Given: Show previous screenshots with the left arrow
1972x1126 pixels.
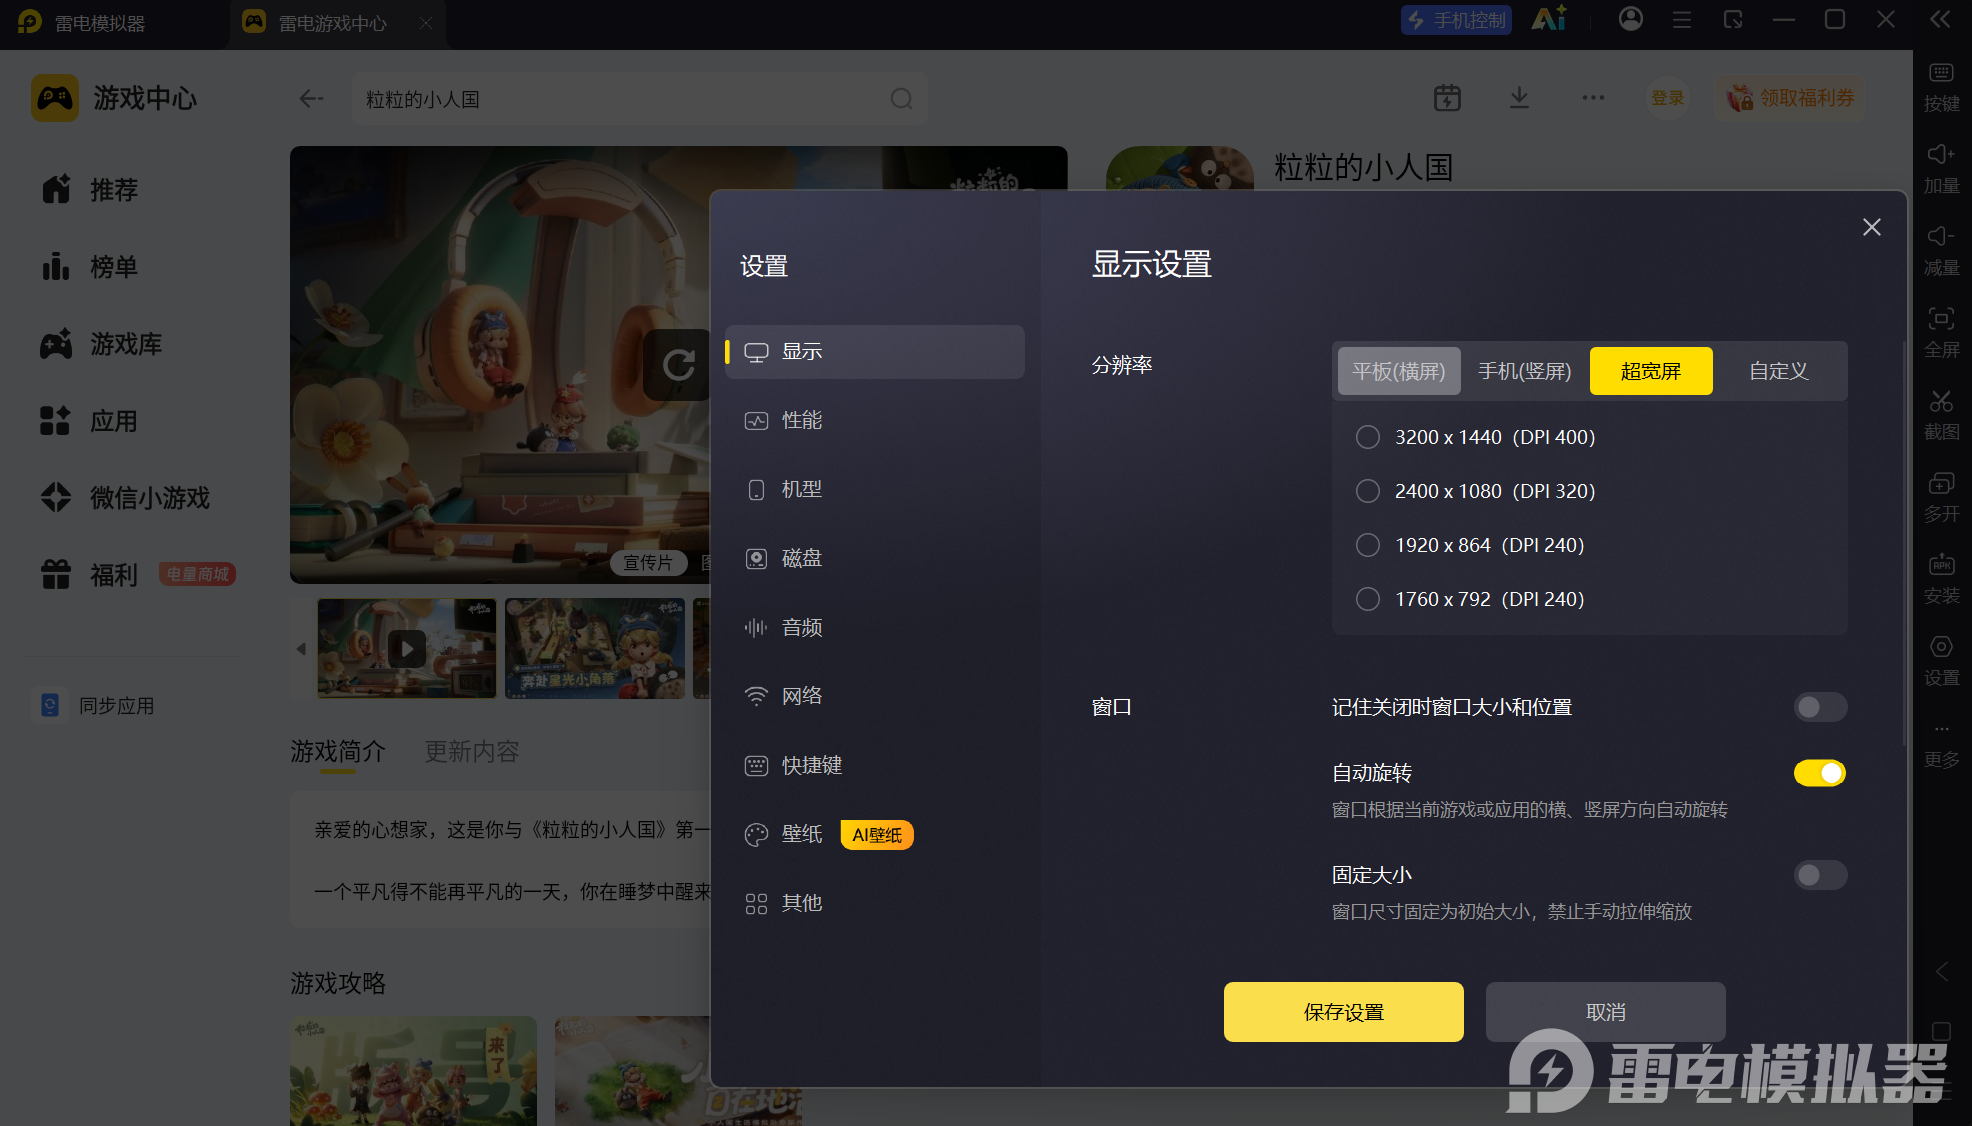Looking at the screenshot, I should [301, 649].
